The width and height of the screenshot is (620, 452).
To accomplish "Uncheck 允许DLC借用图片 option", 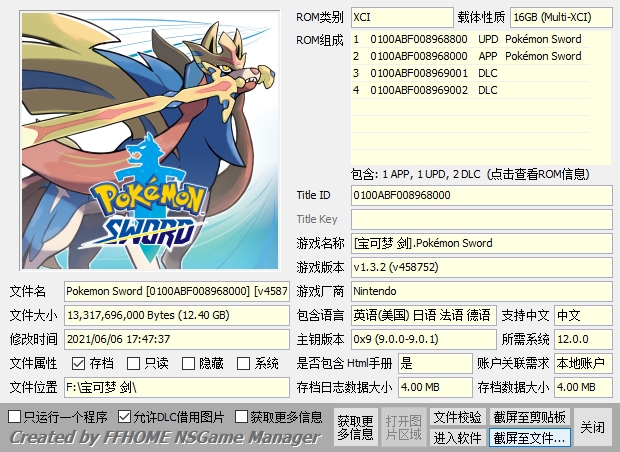I will coord(125,416).
